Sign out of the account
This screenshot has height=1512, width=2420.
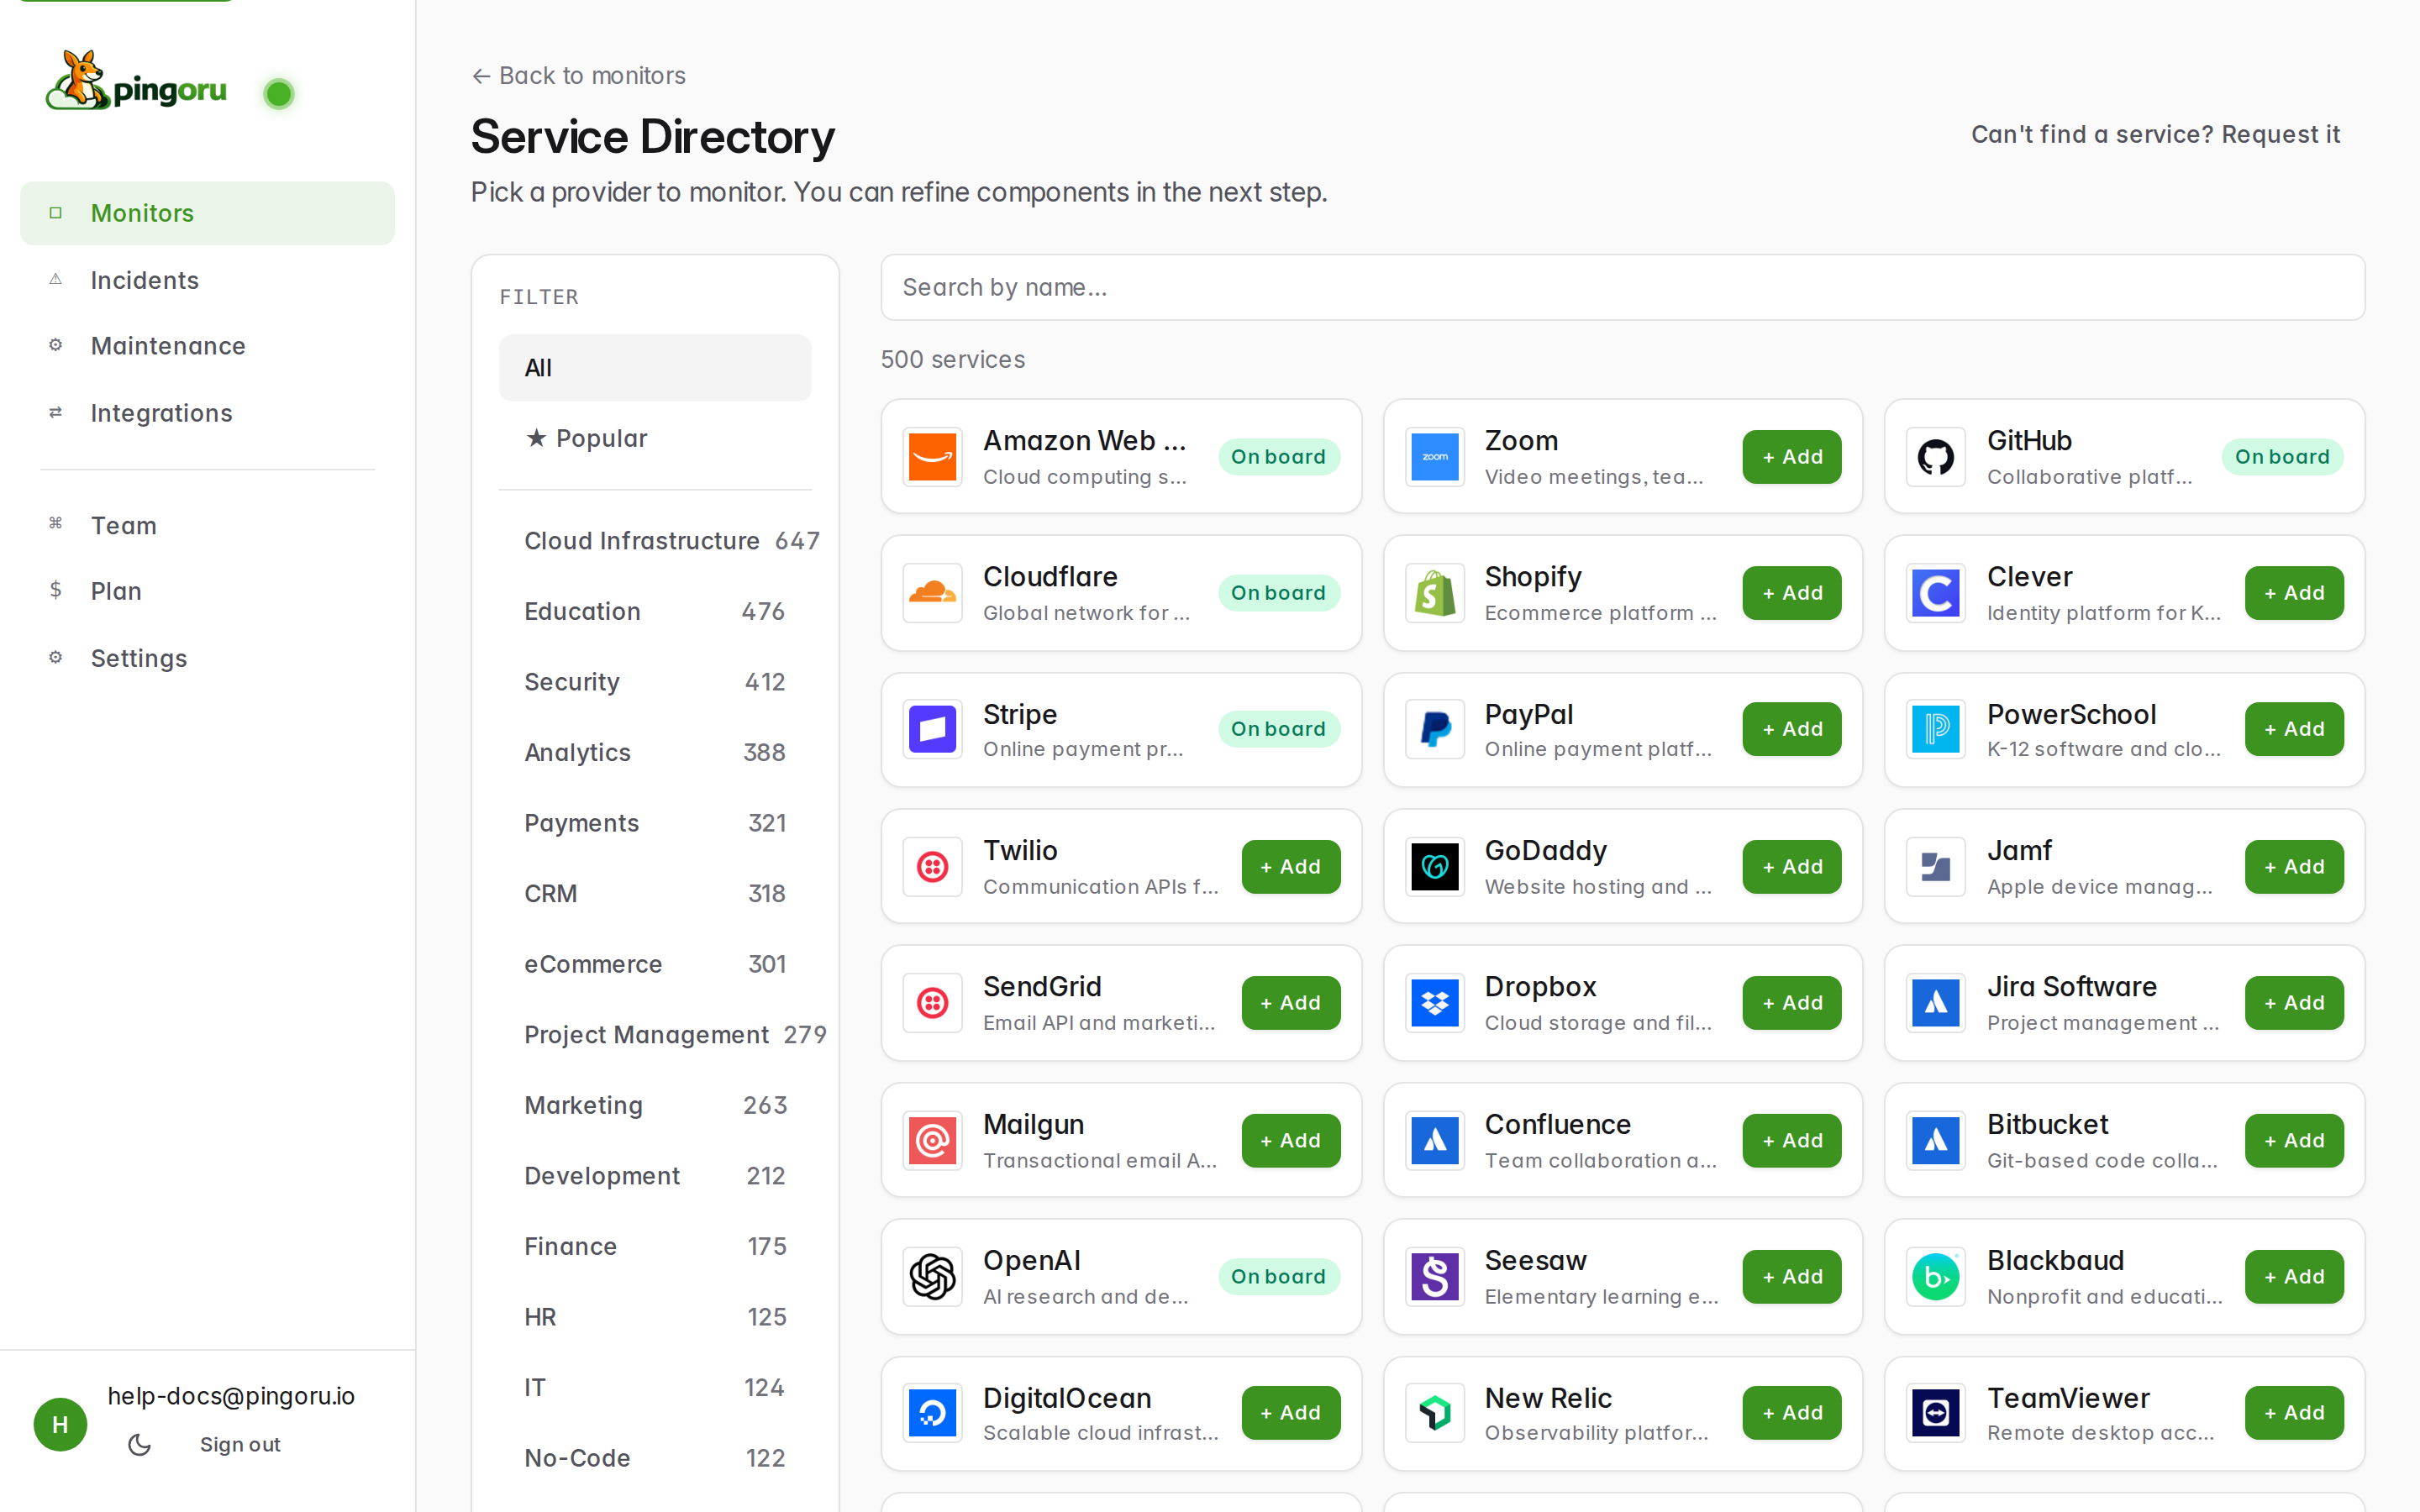point(240,1444)
